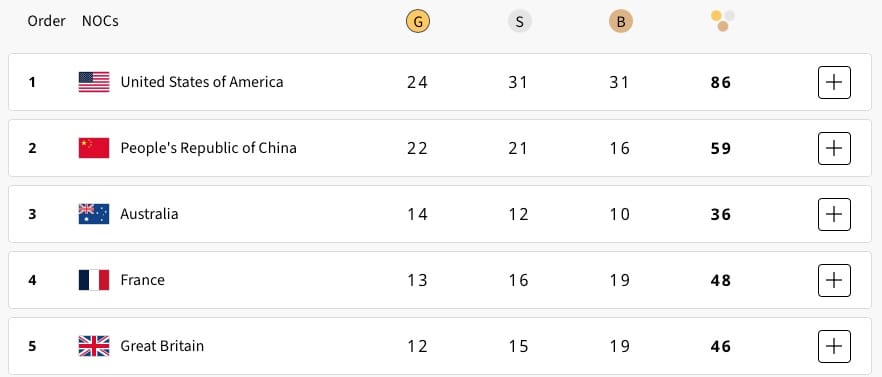Click the Gold medal column icon
The width and height of the screenshot is (882, 377).
tap(418, 22)
